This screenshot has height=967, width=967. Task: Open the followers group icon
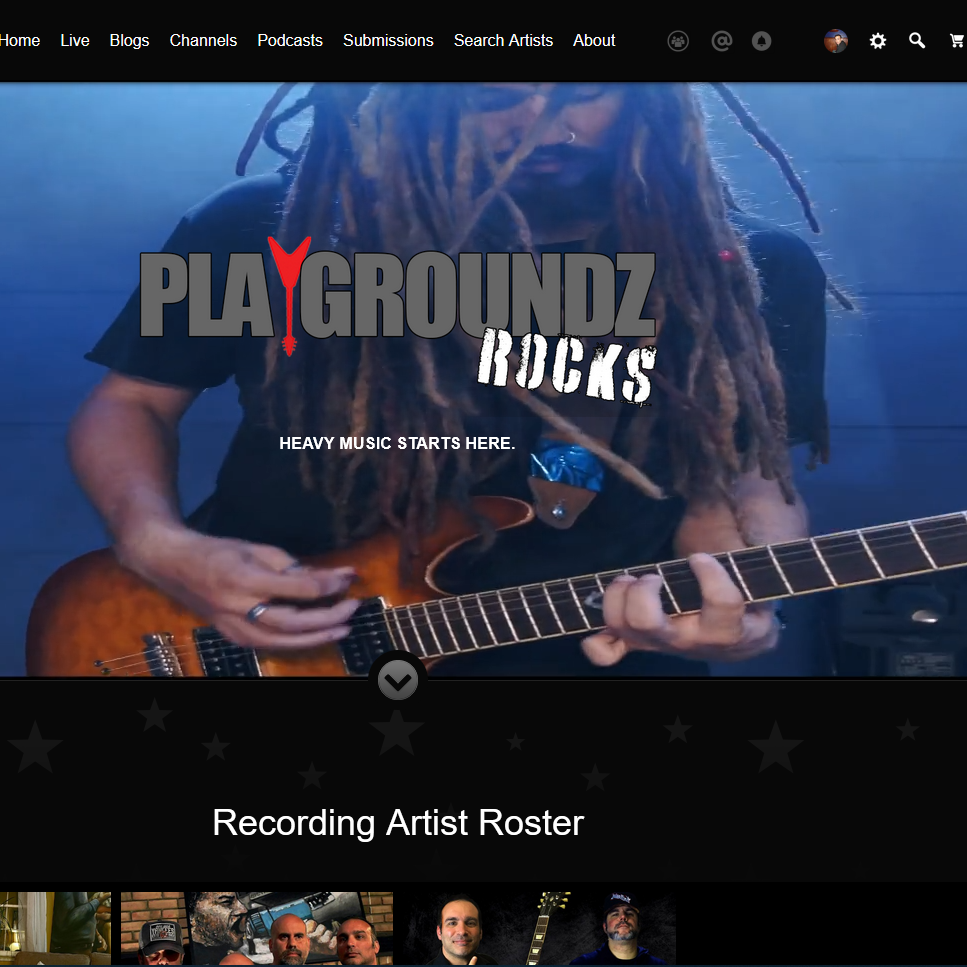pos(678,41)
